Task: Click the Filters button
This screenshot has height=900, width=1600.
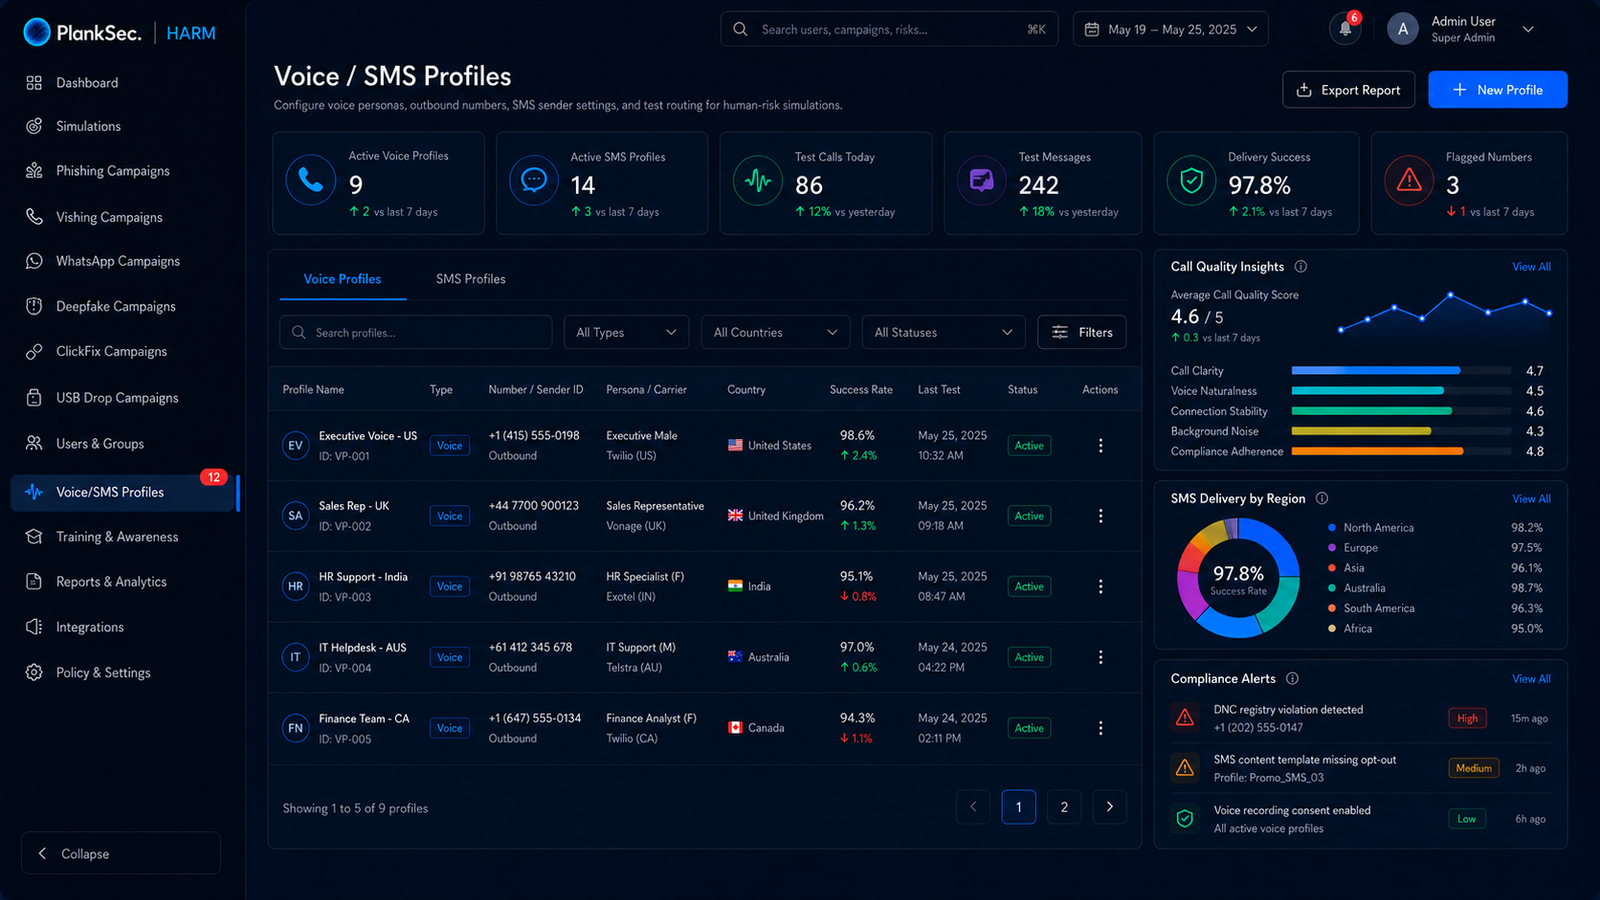Action: 1082,332
